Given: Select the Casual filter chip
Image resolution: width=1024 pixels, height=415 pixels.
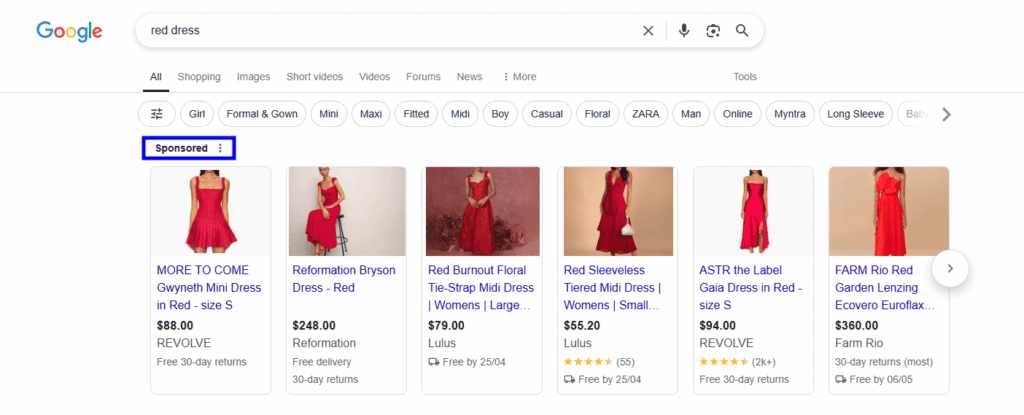Looking at the screenshot, I should coord(547,114).
